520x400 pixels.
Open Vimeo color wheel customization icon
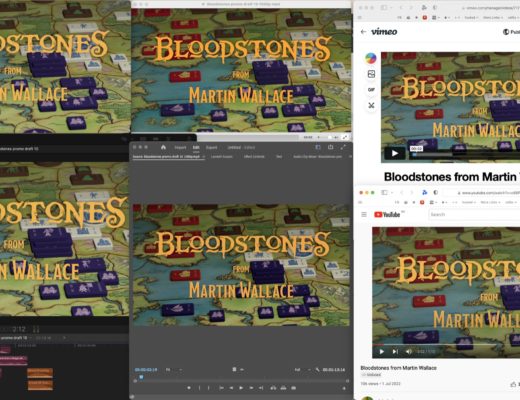coord(371,58)
